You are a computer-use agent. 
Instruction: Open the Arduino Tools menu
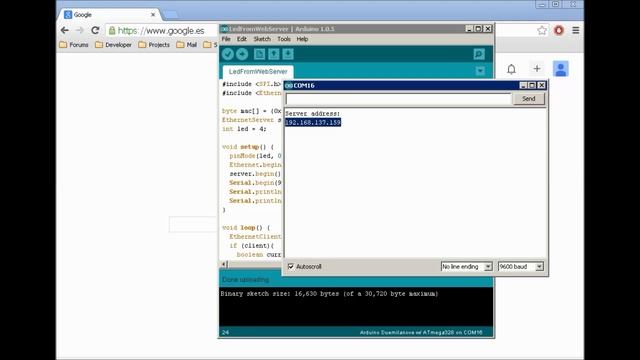(x=284, y=39)
